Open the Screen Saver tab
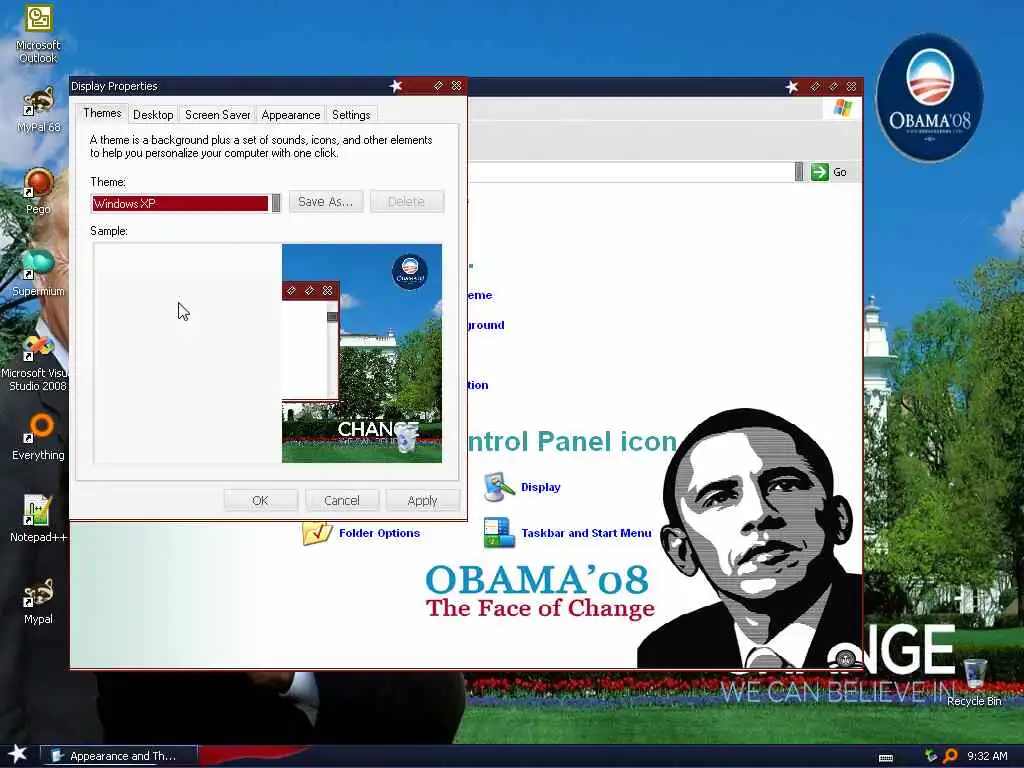This screenshot has height=768, width=1024. [x=217, y=115]
